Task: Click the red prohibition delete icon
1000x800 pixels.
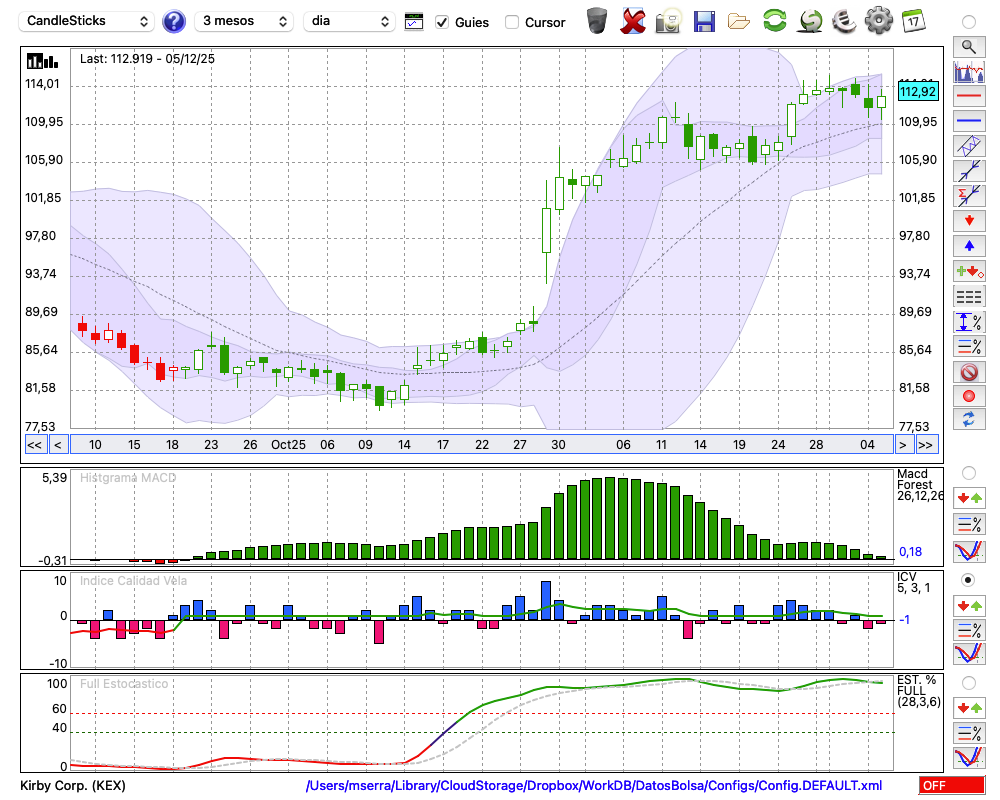Action: 968,372
